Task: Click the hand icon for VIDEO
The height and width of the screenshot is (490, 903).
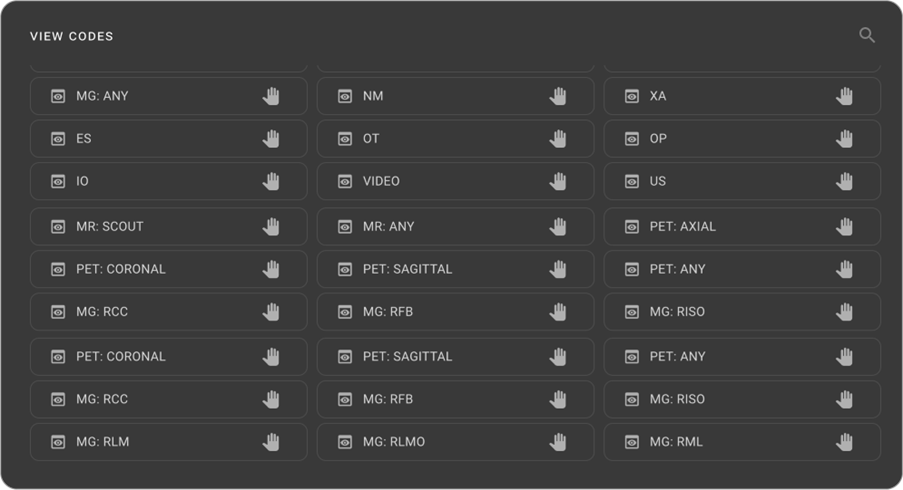Action: 558,181
